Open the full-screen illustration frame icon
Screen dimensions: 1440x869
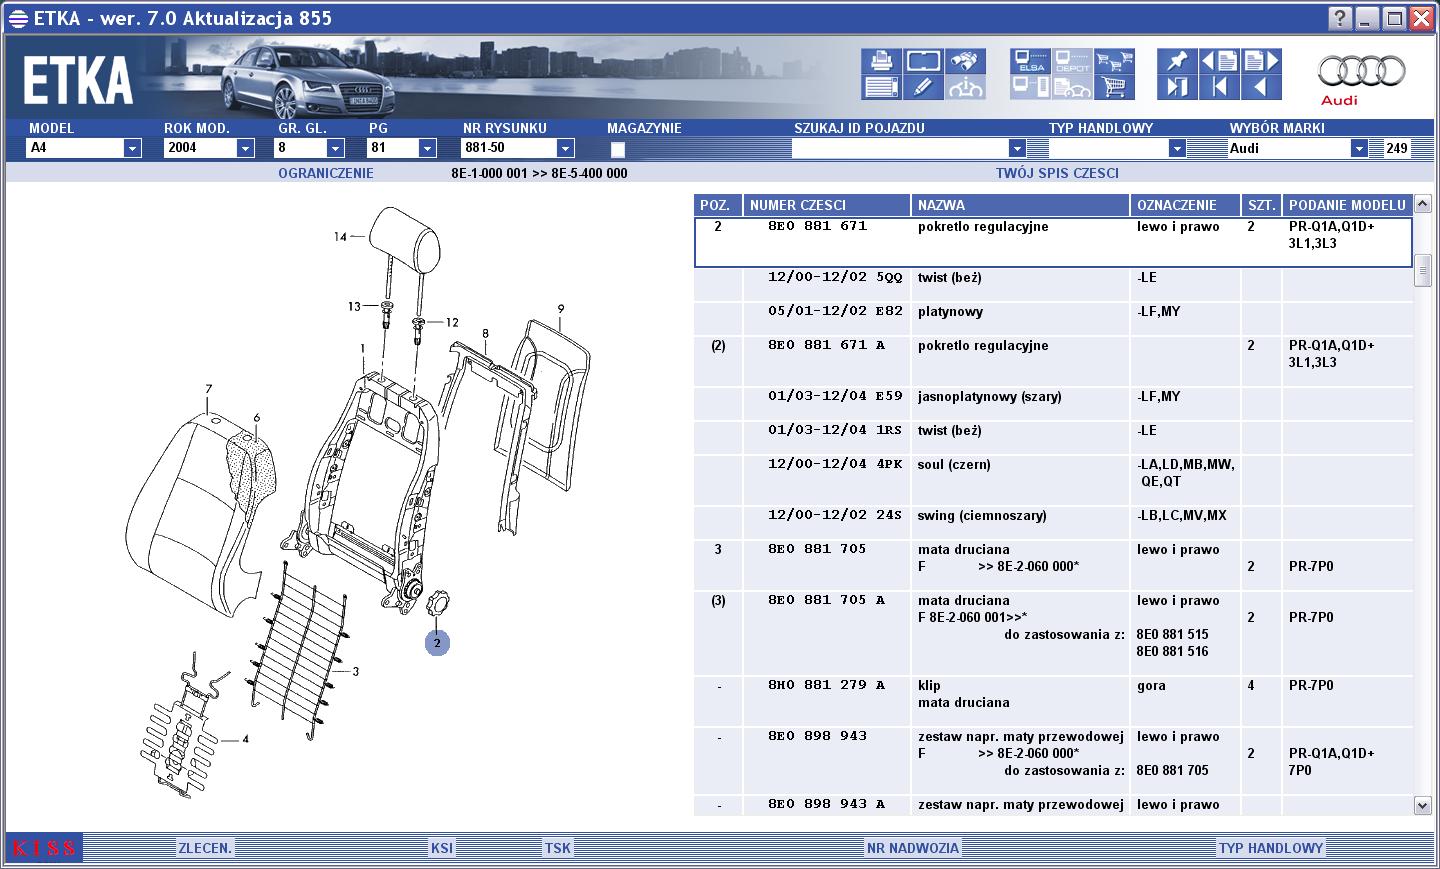[923, 61]
